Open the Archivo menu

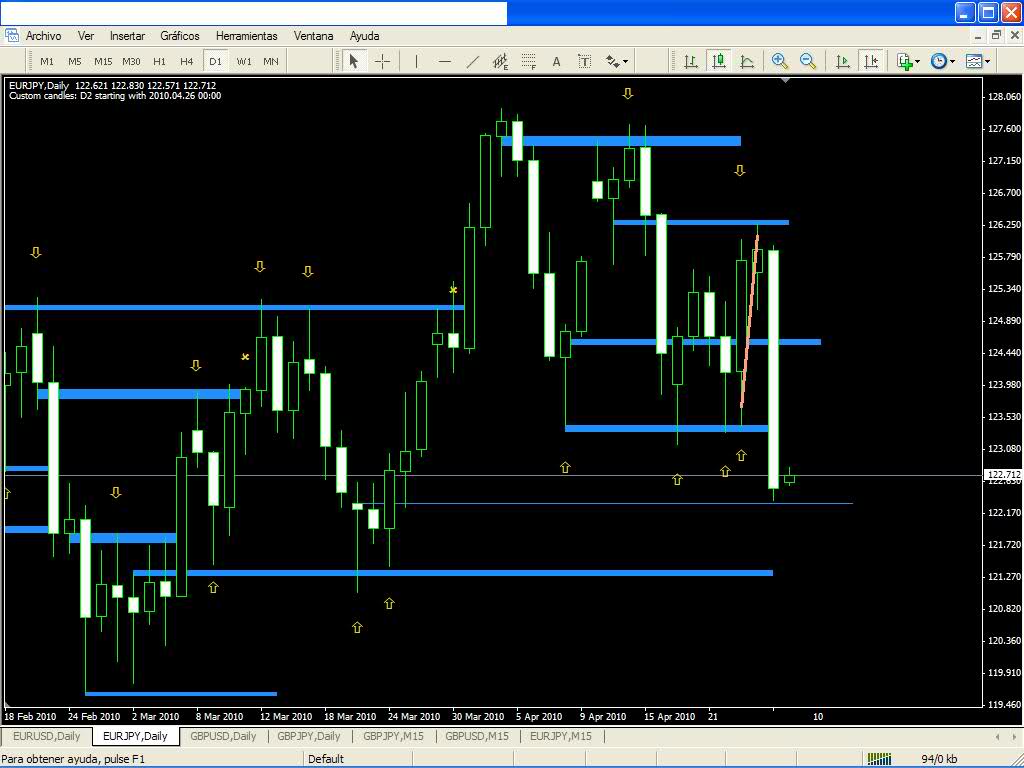pyautogui.click(x=44, y=36)
